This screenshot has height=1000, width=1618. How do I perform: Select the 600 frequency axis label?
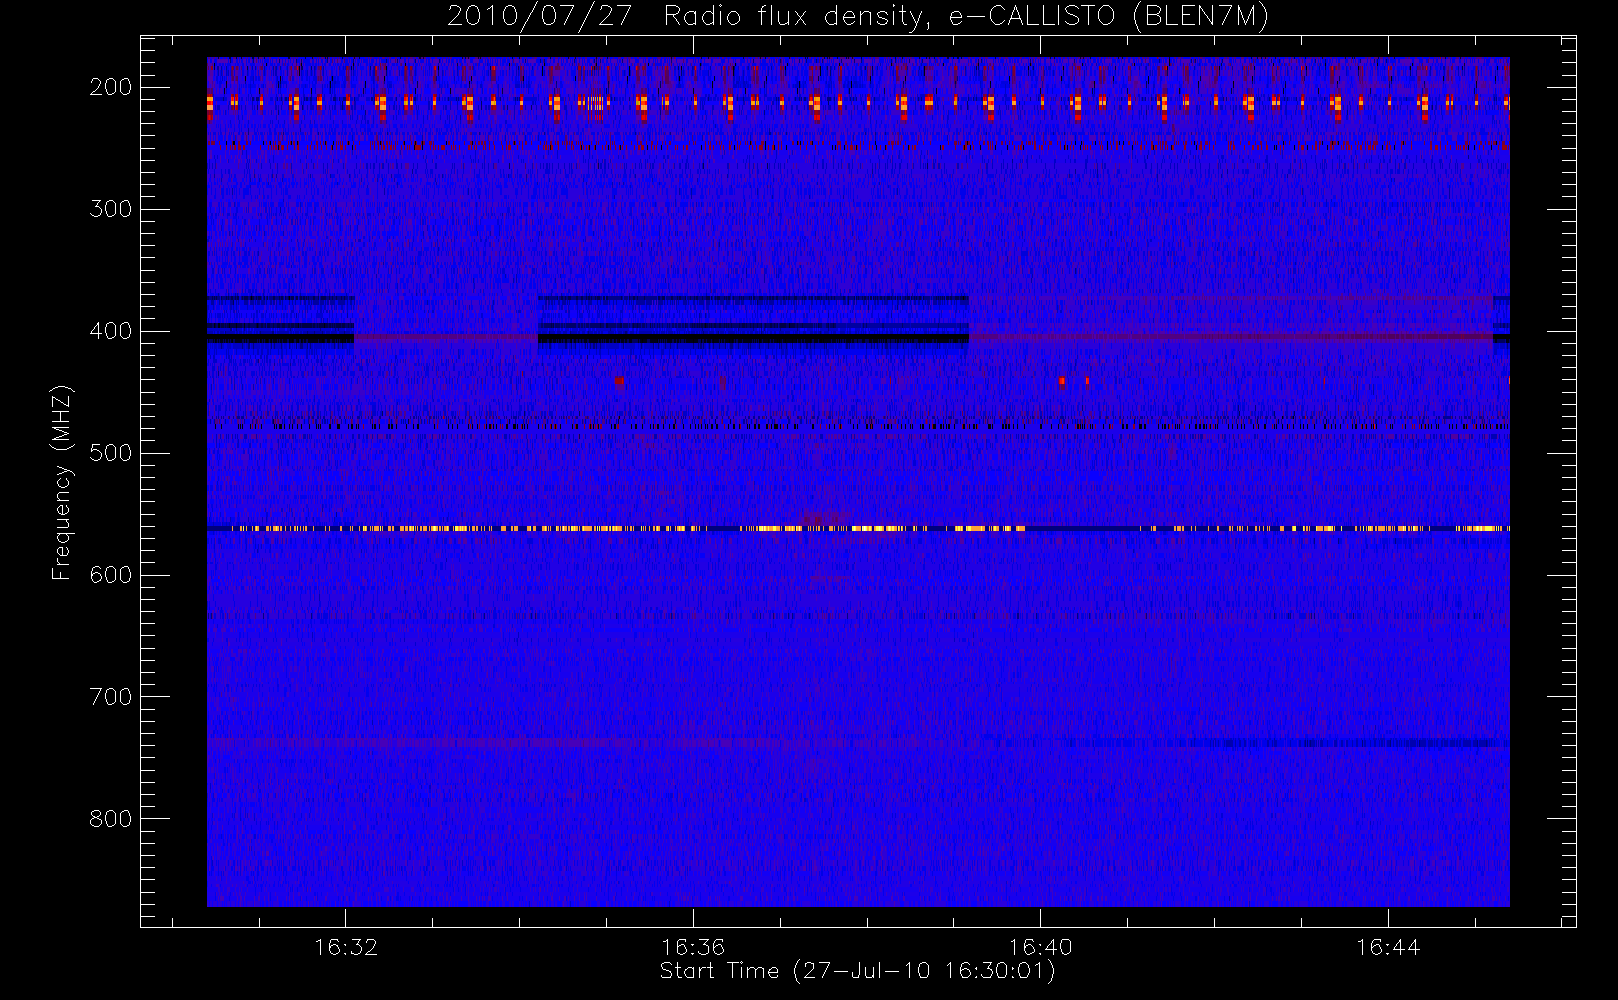110,575
